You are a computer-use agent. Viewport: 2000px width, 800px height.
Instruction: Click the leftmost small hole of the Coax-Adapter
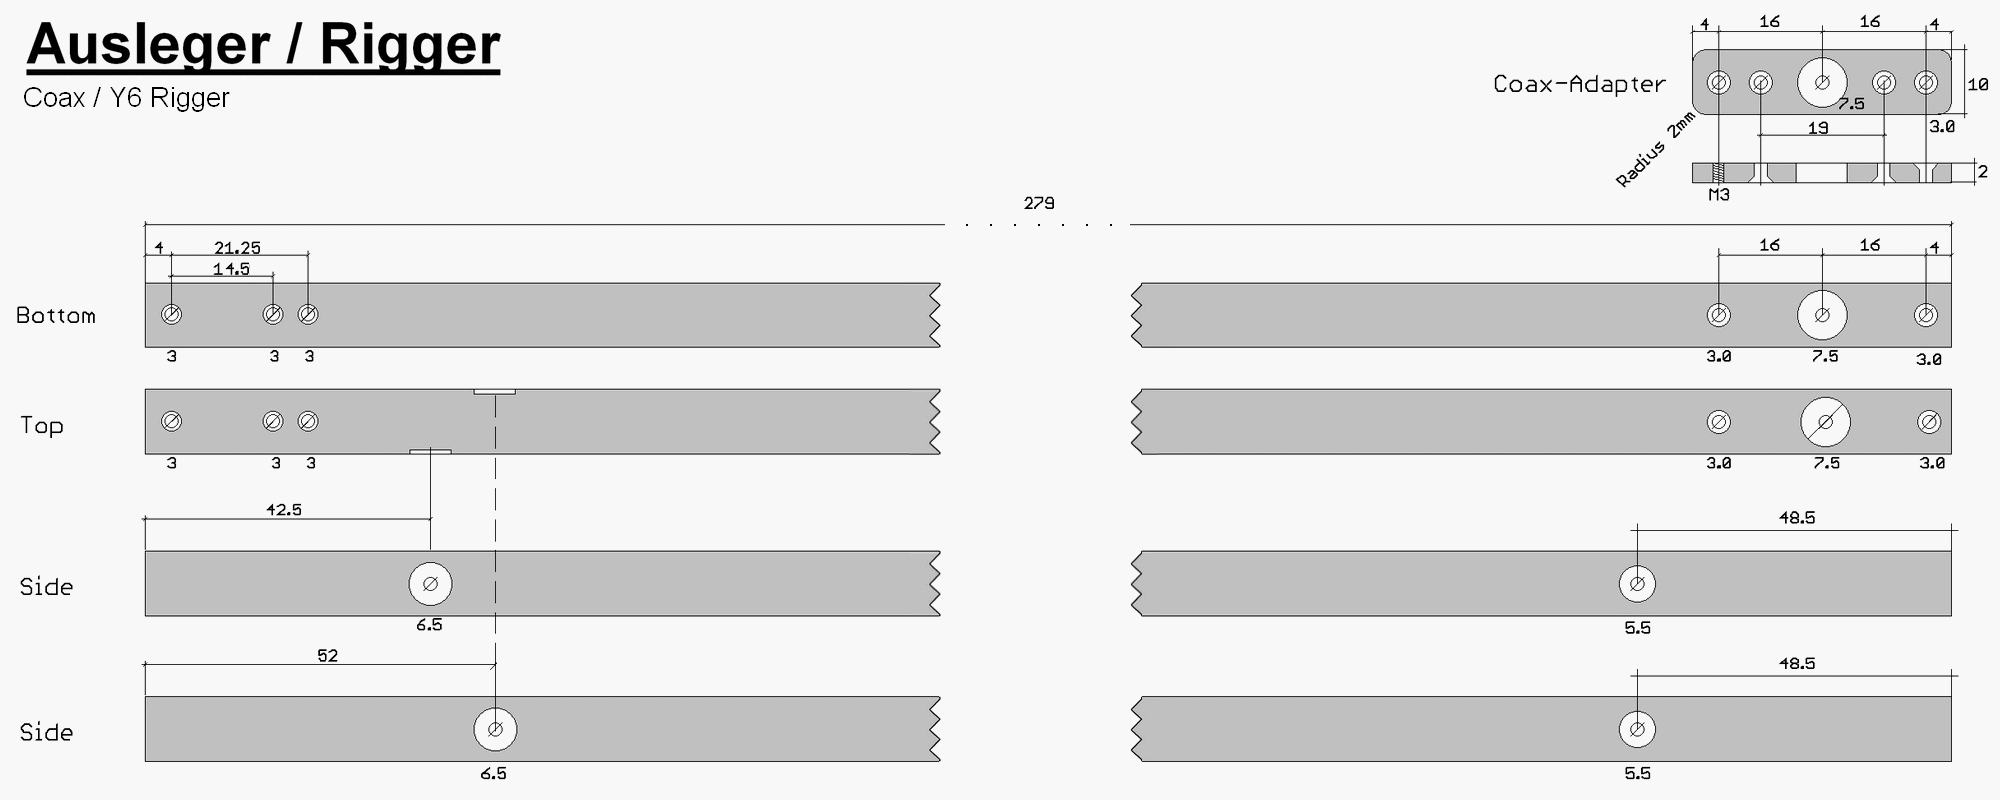(x=1718, y=82)
